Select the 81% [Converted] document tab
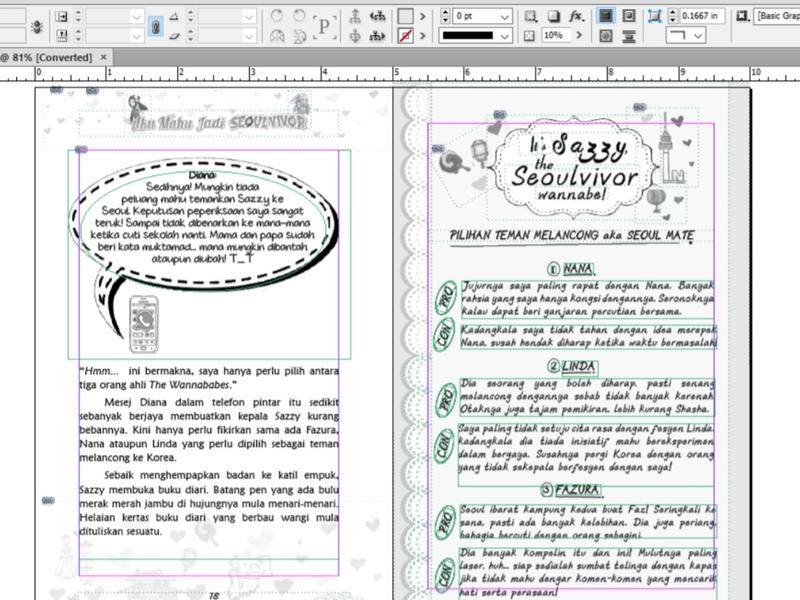Screen dimensions: 800x600 [48, 58]
